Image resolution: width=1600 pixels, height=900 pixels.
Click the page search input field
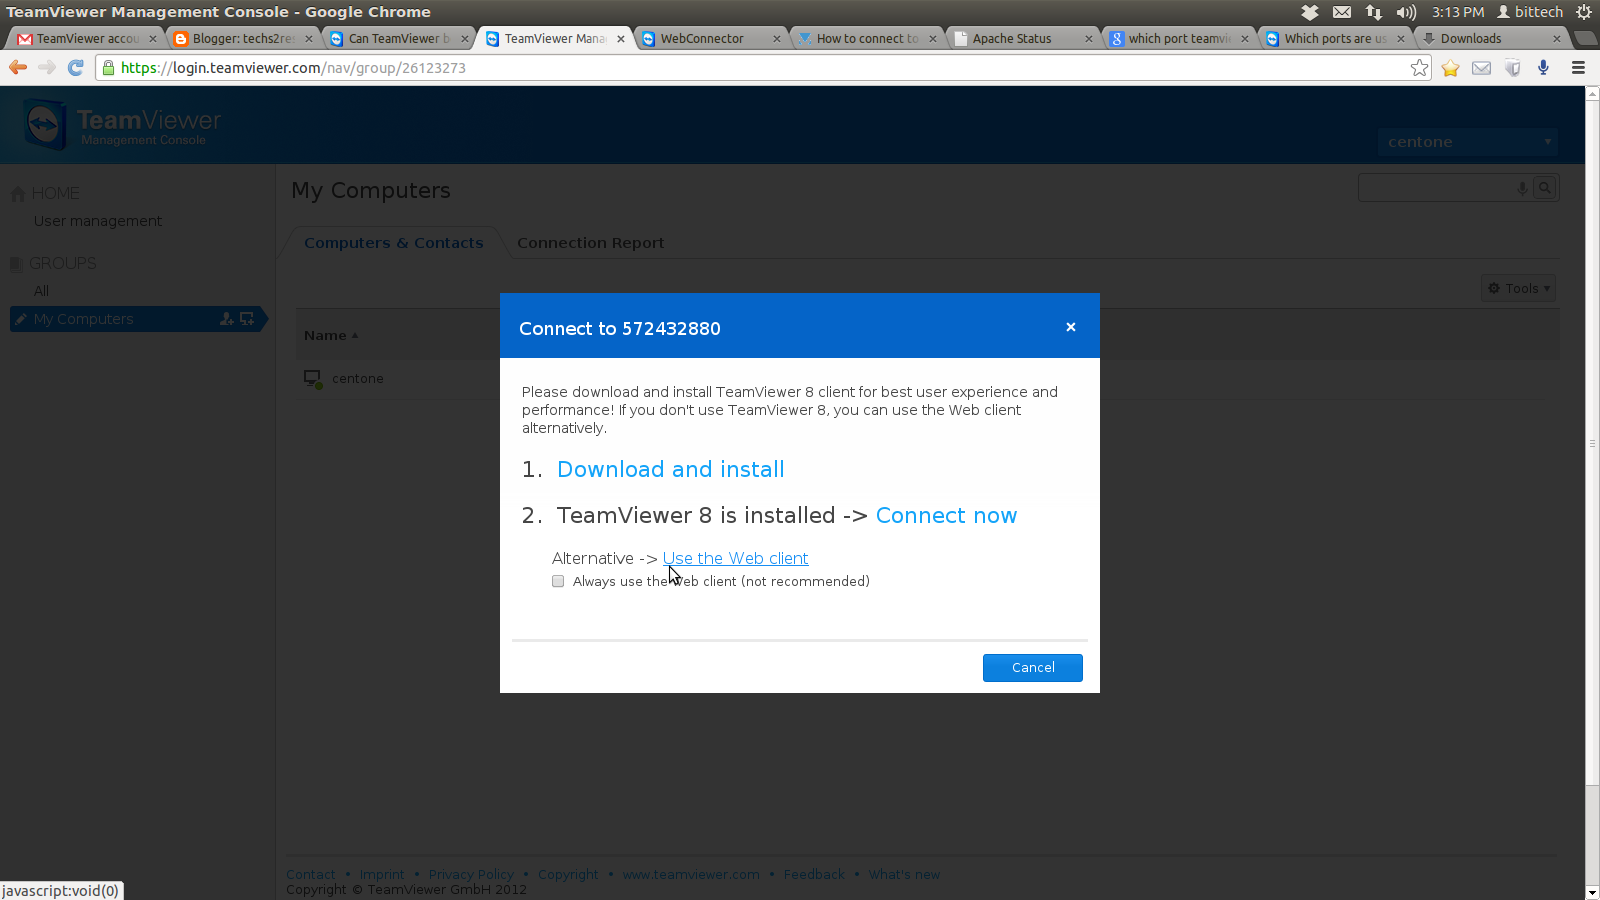click(x=1436, y=188)
